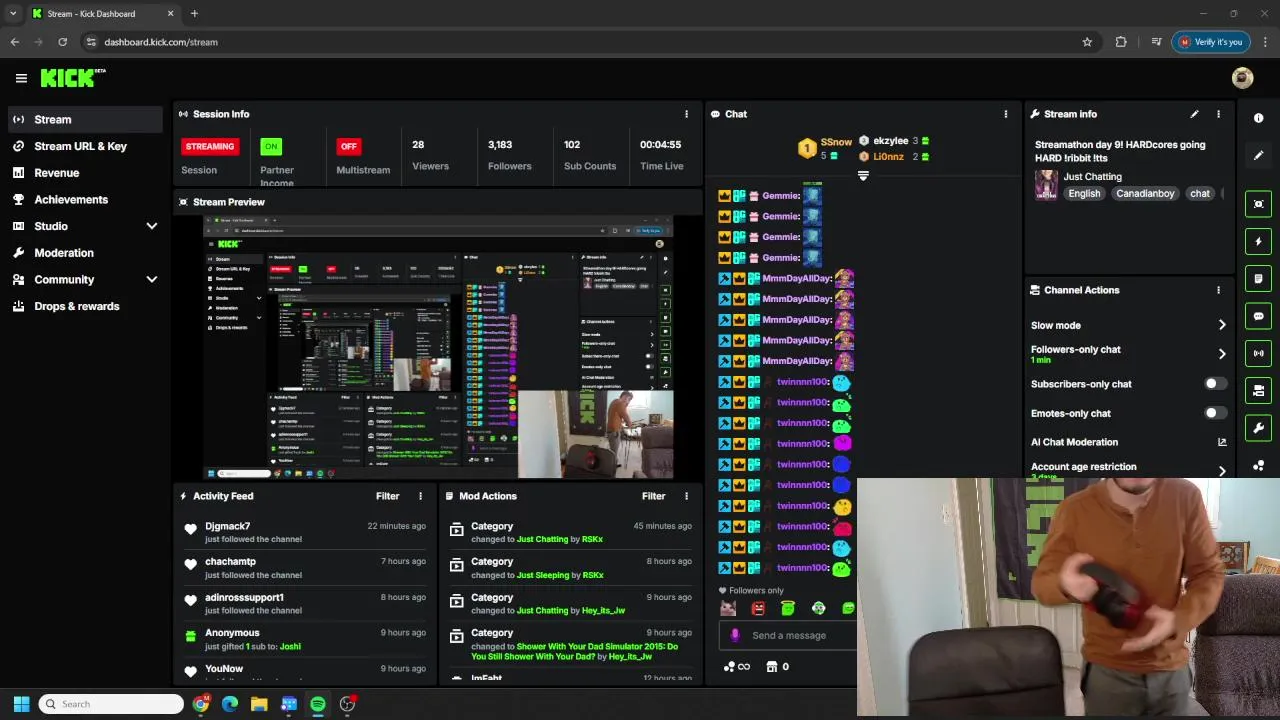Select the cat emote in quick emotes
This screenshot has width=1280, height=720.
click(728, 608)
